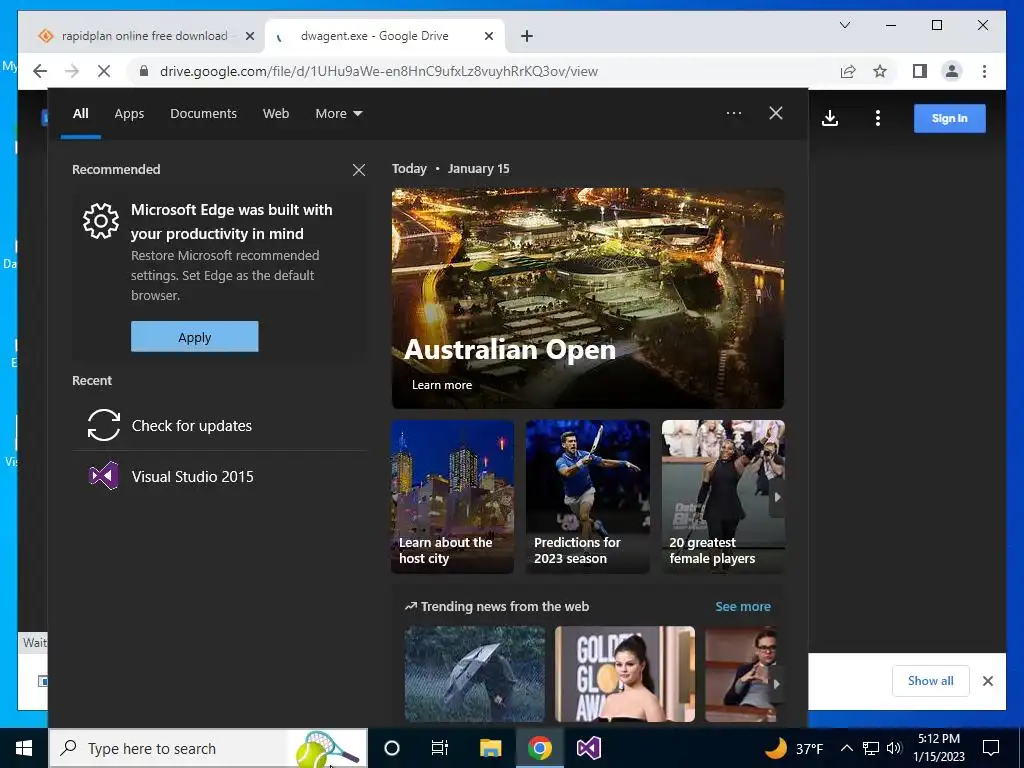Image resolution: width=1024 pixels, height=768 pixels.
Task: Download the Google Drive file
Action: 830,118
